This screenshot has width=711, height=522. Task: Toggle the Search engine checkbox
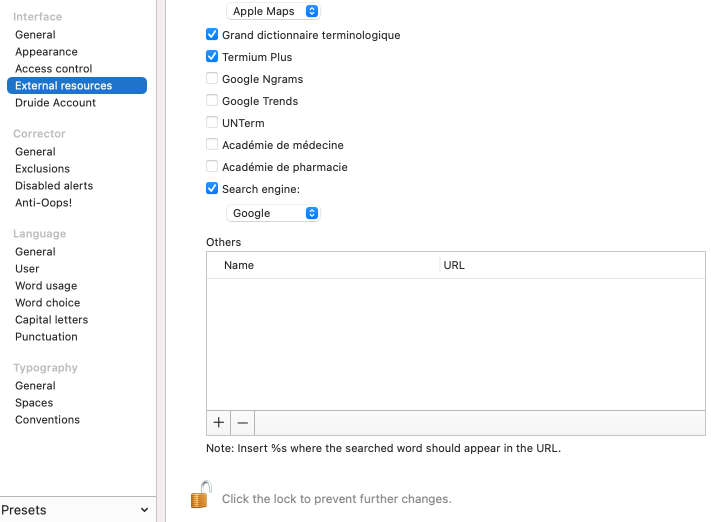coord(212,189)
